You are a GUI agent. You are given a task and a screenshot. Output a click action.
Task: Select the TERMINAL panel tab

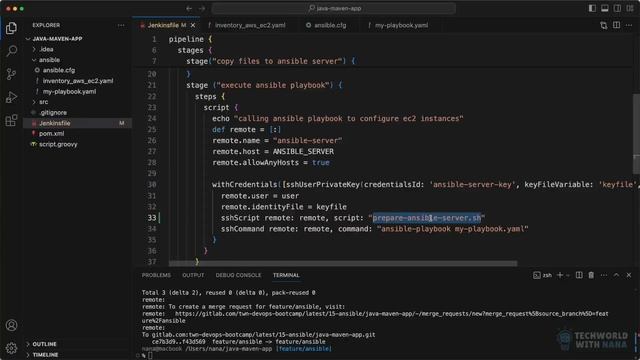pos(286,275)
